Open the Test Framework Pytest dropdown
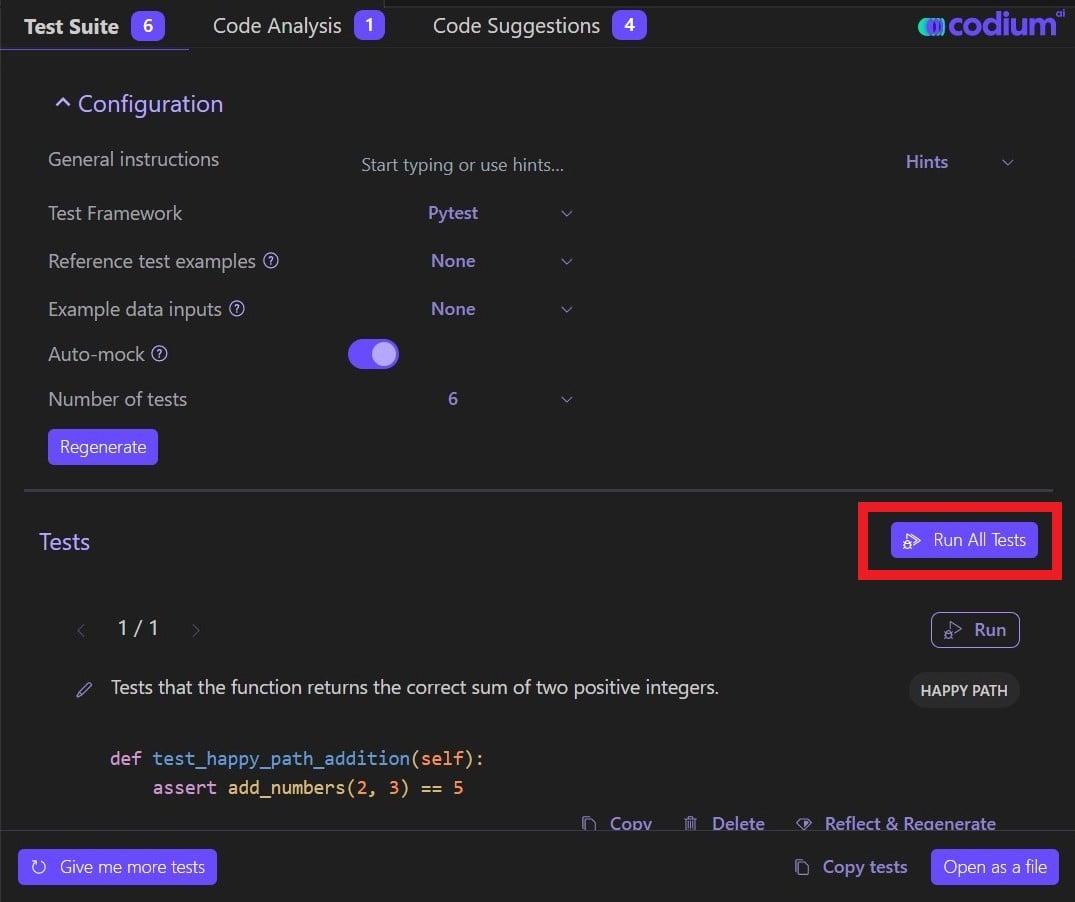This screenshot has height=902, width=1075. (x=500, y=213)
